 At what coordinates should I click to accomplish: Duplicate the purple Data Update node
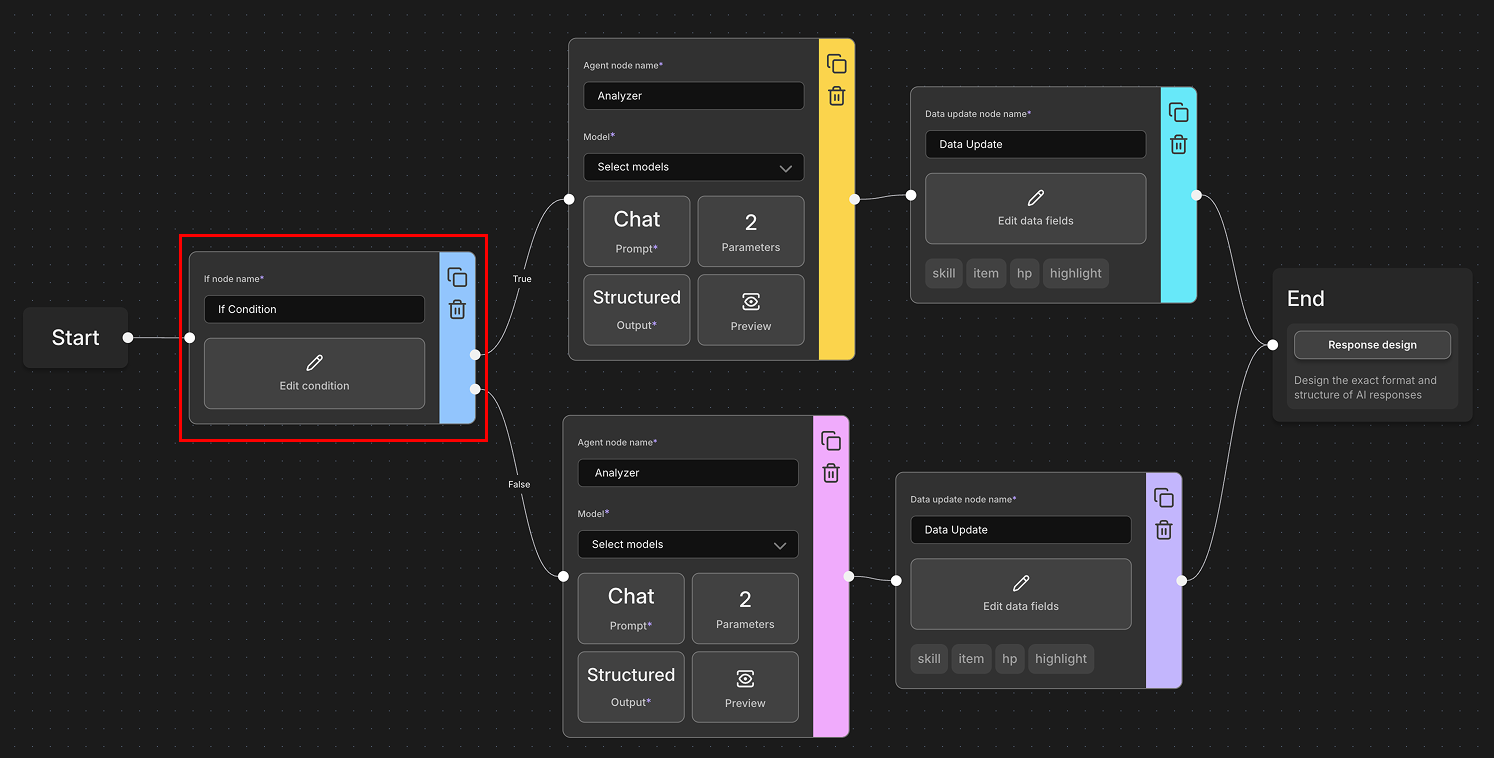[1164, 498]
